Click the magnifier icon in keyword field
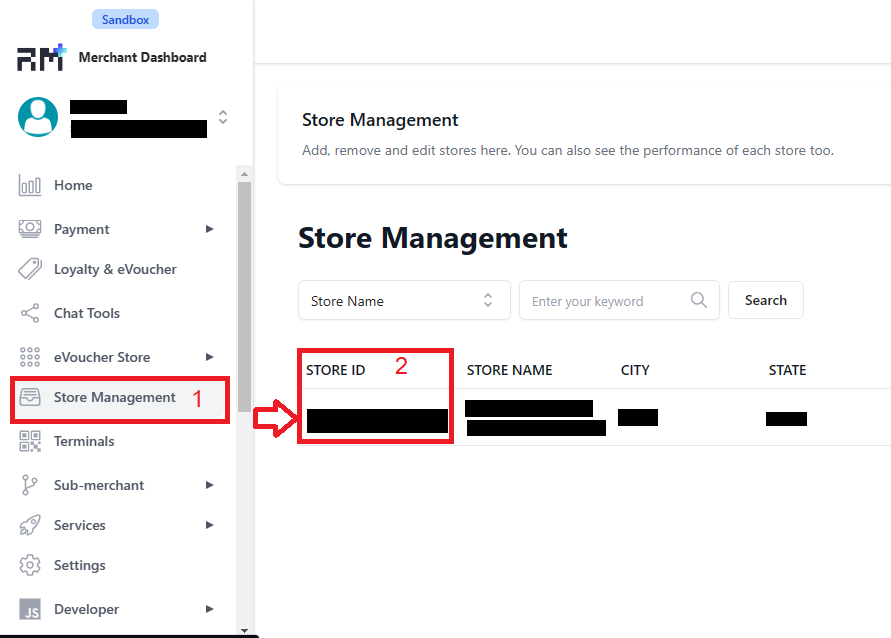 tap(699, 300)
